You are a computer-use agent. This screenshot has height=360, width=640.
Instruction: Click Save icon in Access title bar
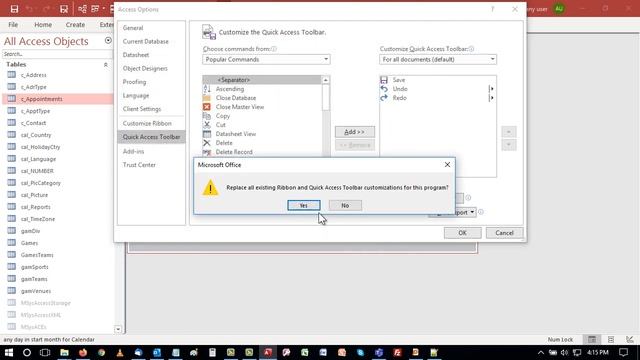pyautogui.click(x=14, y=9)
